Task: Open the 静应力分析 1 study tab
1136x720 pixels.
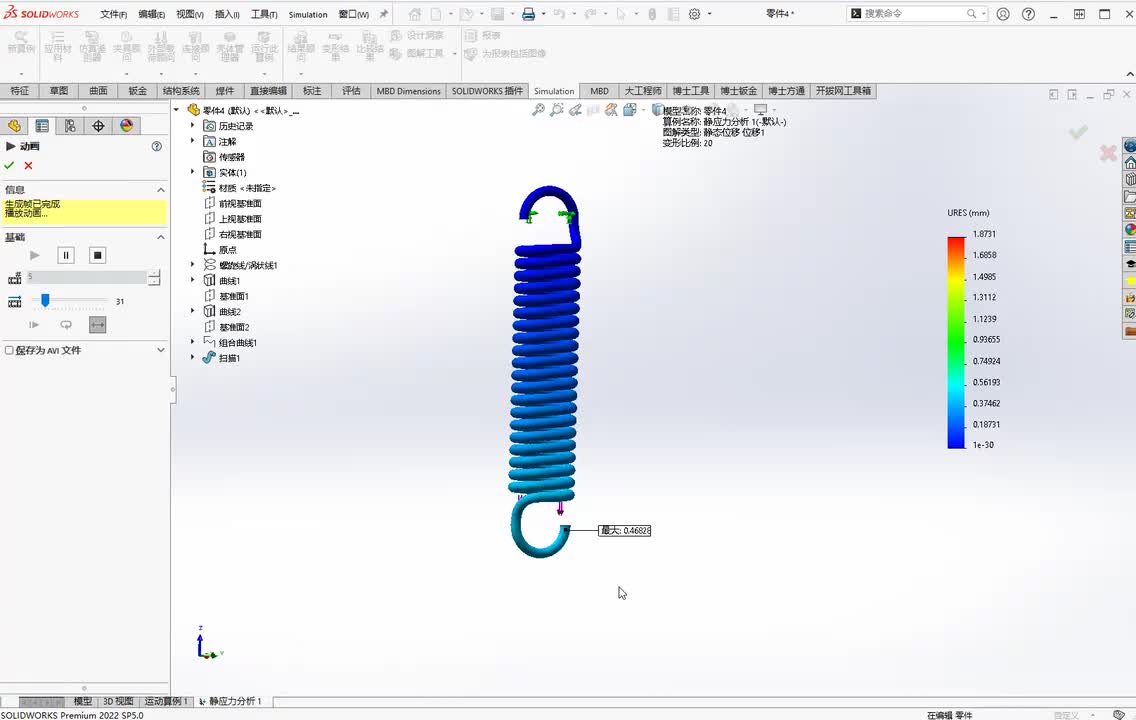Action: [230, 701]
